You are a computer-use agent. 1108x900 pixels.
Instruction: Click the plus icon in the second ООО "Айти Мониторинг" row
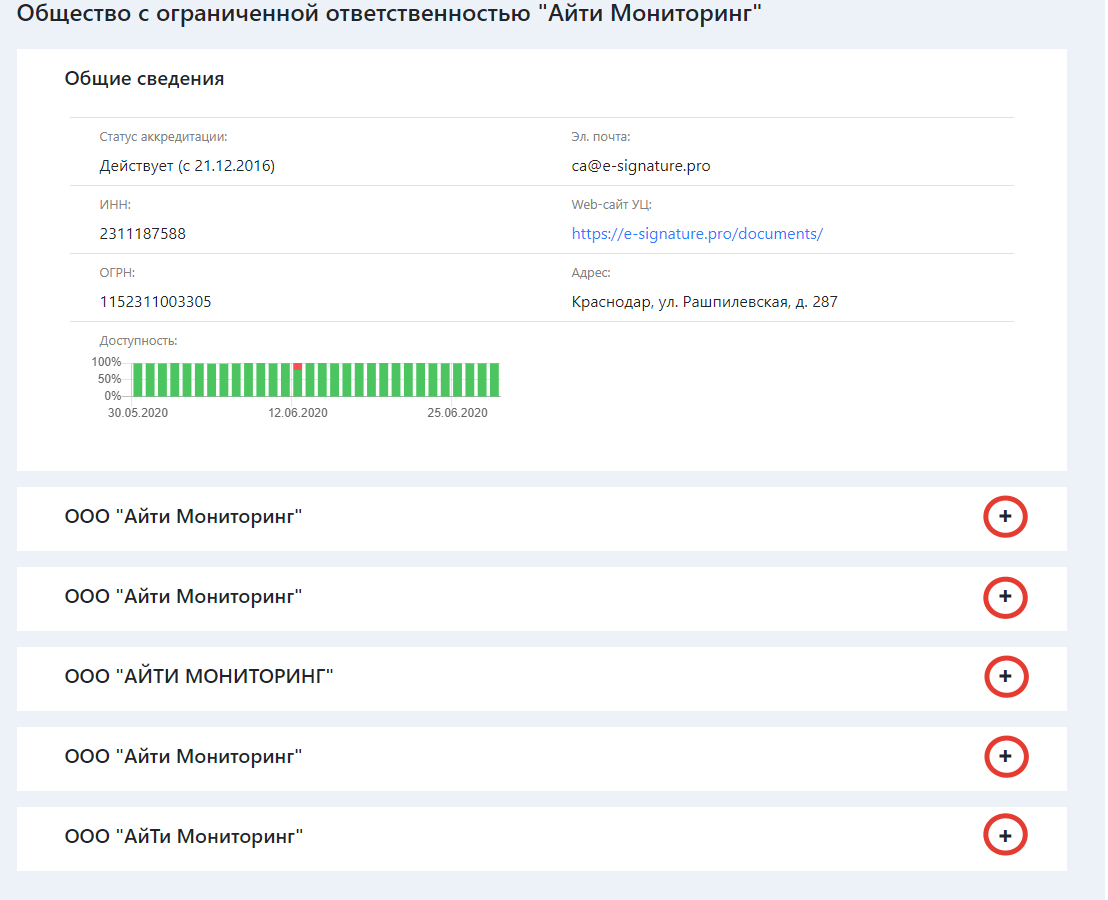[1005, 597]
